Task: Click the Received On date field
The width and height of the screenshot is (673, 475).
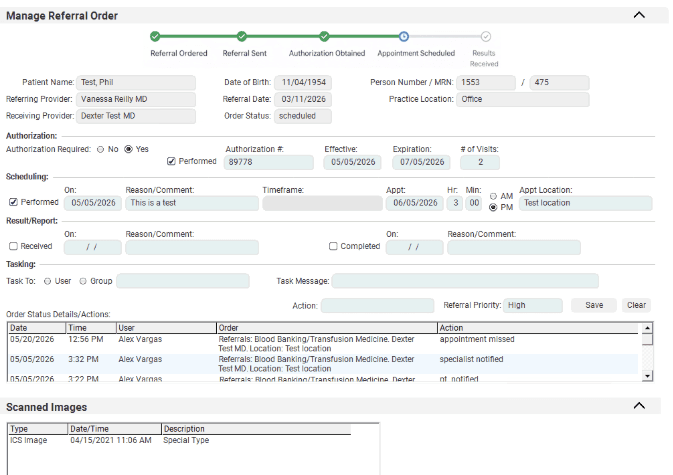Action: click(x=93, y=247)
